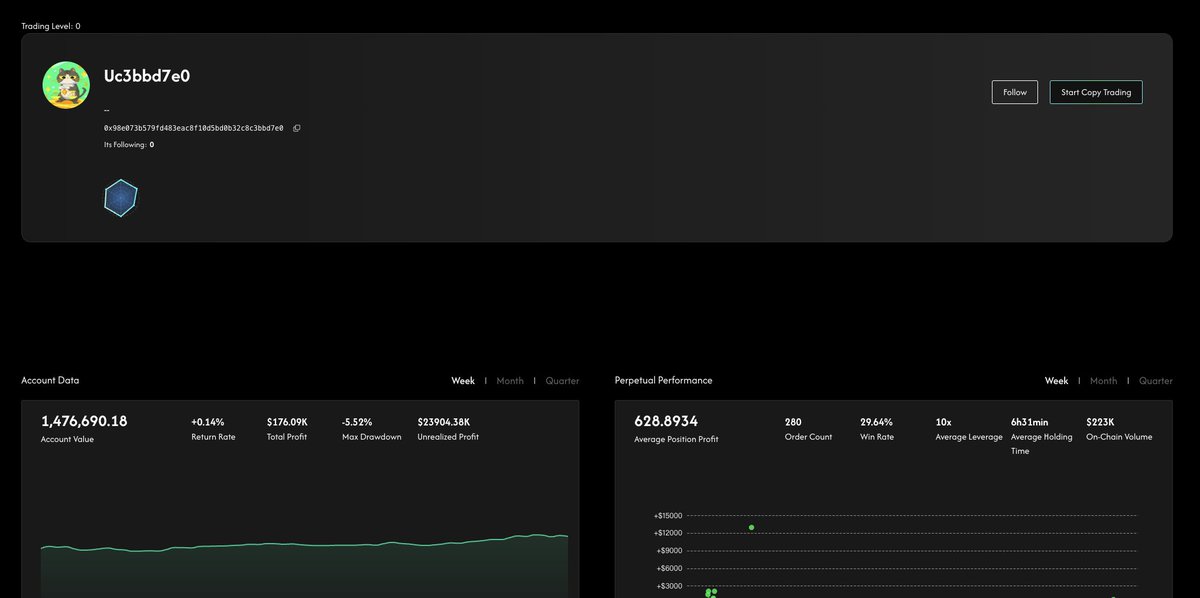
Task: Open the cat profile avatar
Action: point(66,85)
